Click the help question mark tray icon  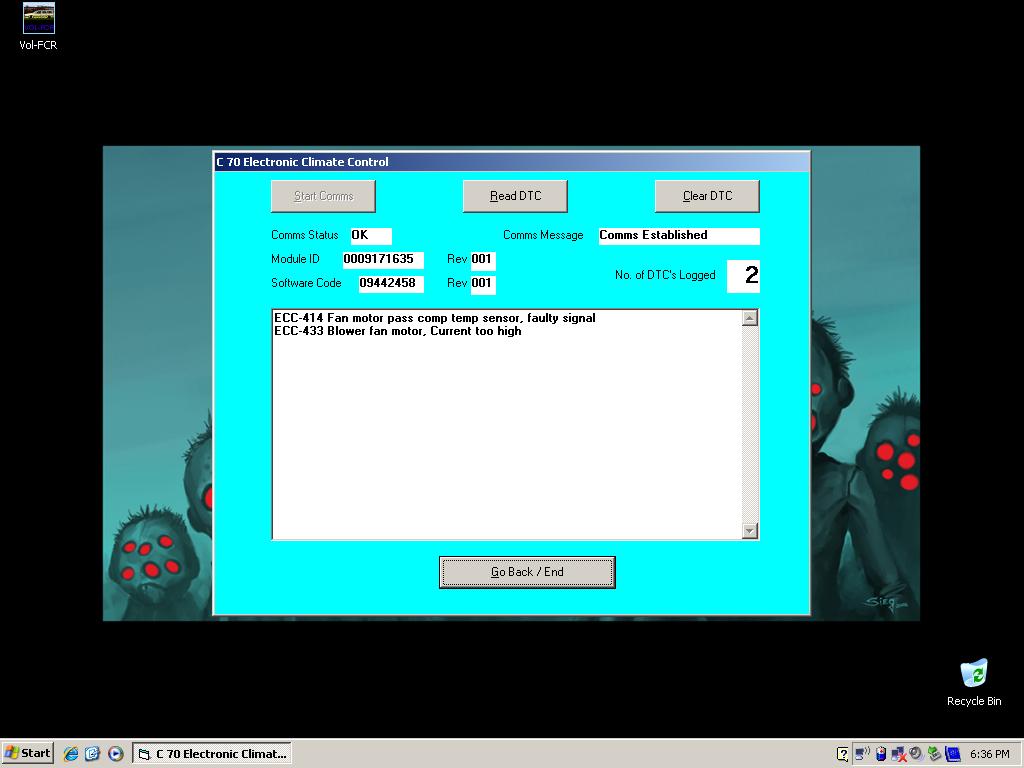point(843,754)
